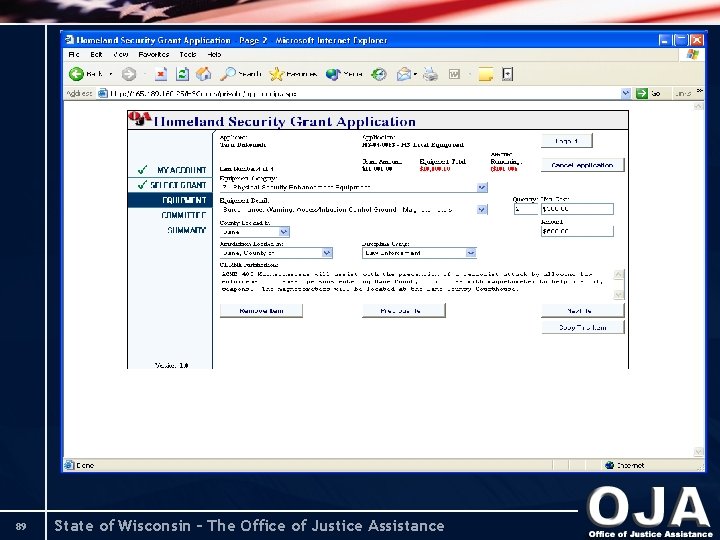Click the Stop loading icon
The image size is (720, 540).
click(x=160, y=74)
